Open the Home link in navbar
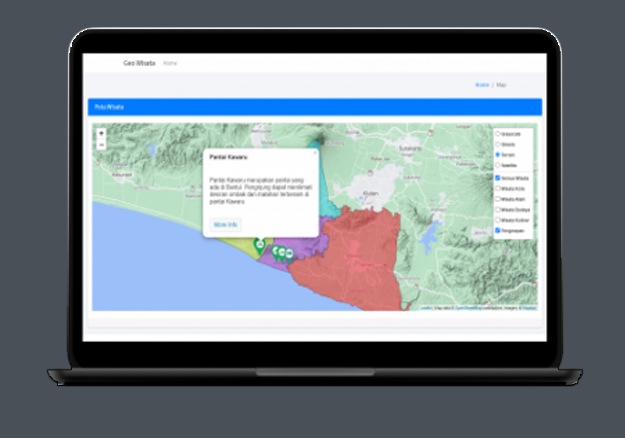This screenshot has height=438, width=625. [170, 63]
